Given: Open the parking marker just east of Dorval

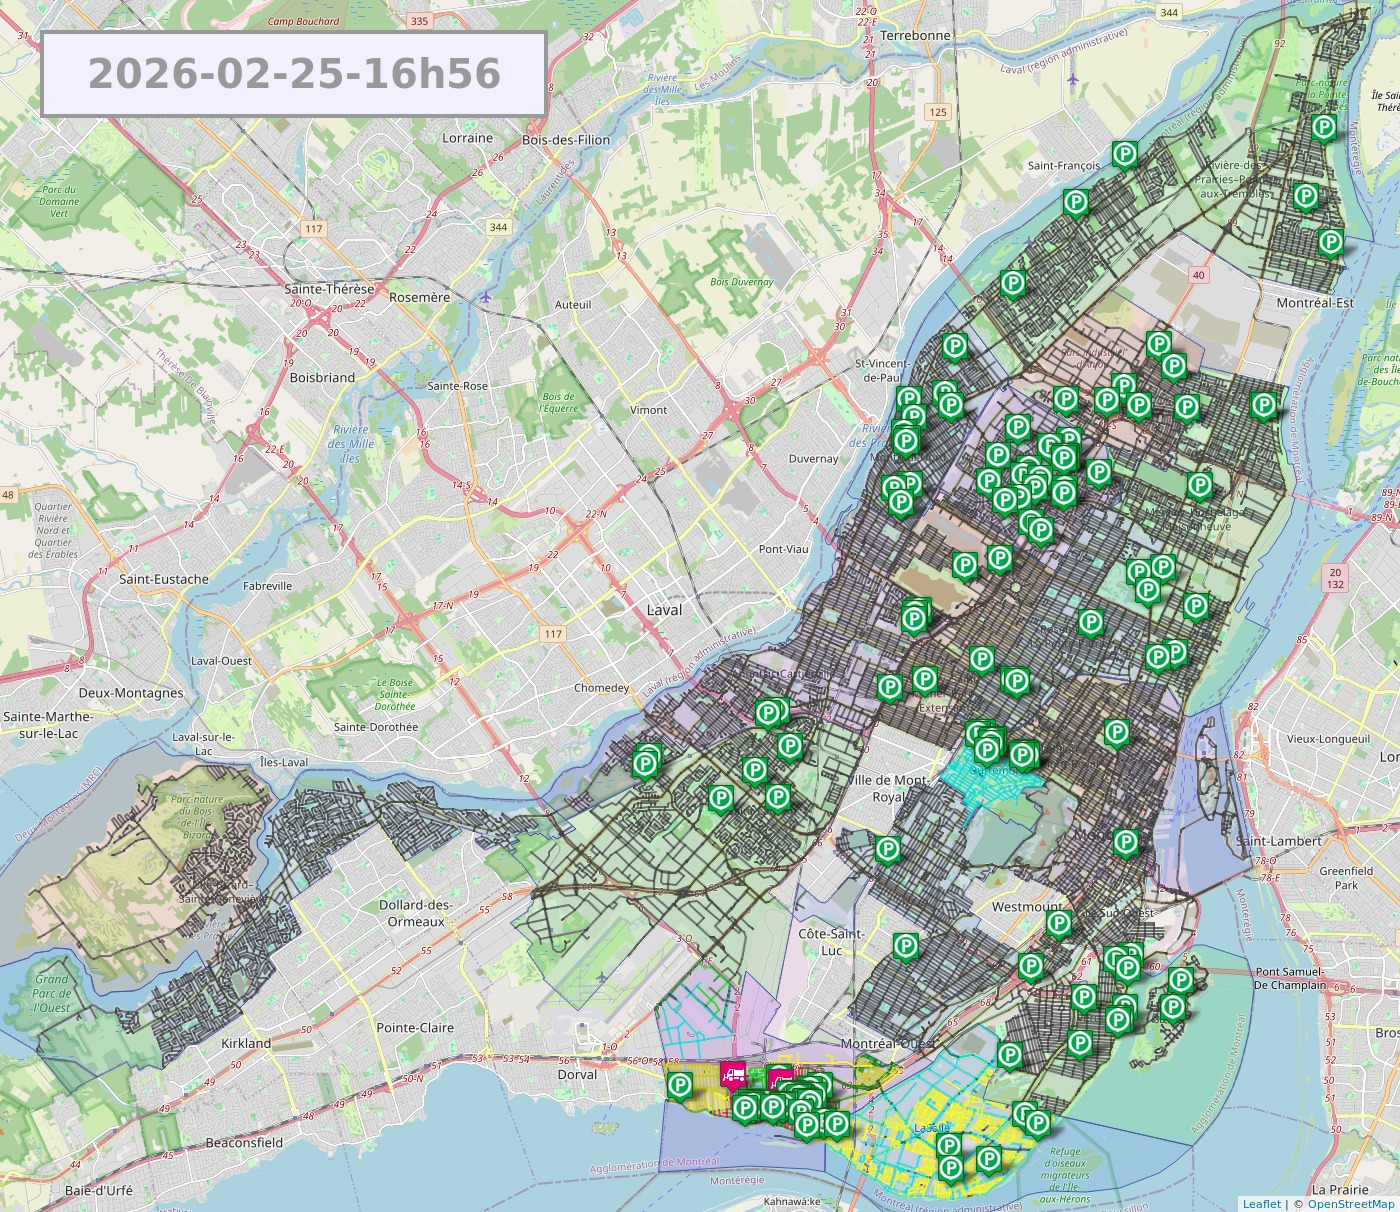Looking at the screenshot, I should click(x=680, y=1085).
